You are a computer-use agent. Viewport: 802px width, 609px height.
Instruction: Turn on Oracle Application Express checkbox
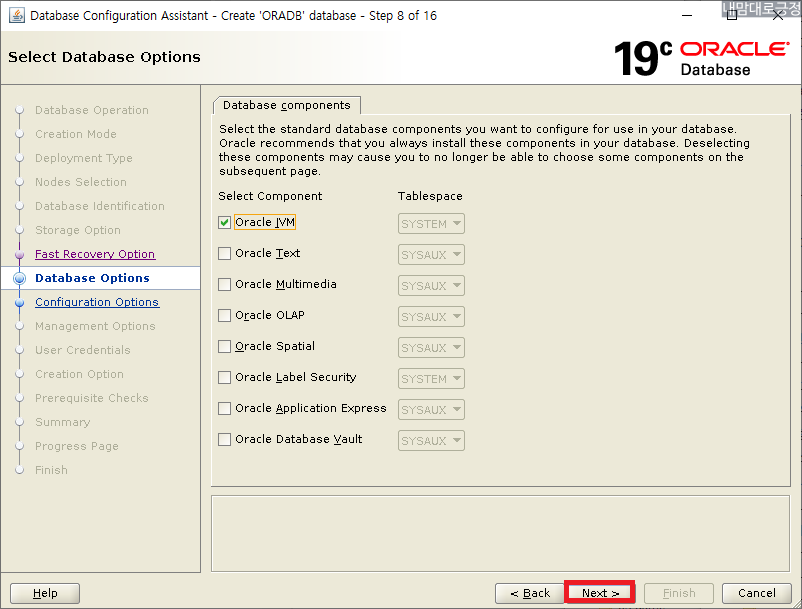pyautogui.click(x=224, y=409)
